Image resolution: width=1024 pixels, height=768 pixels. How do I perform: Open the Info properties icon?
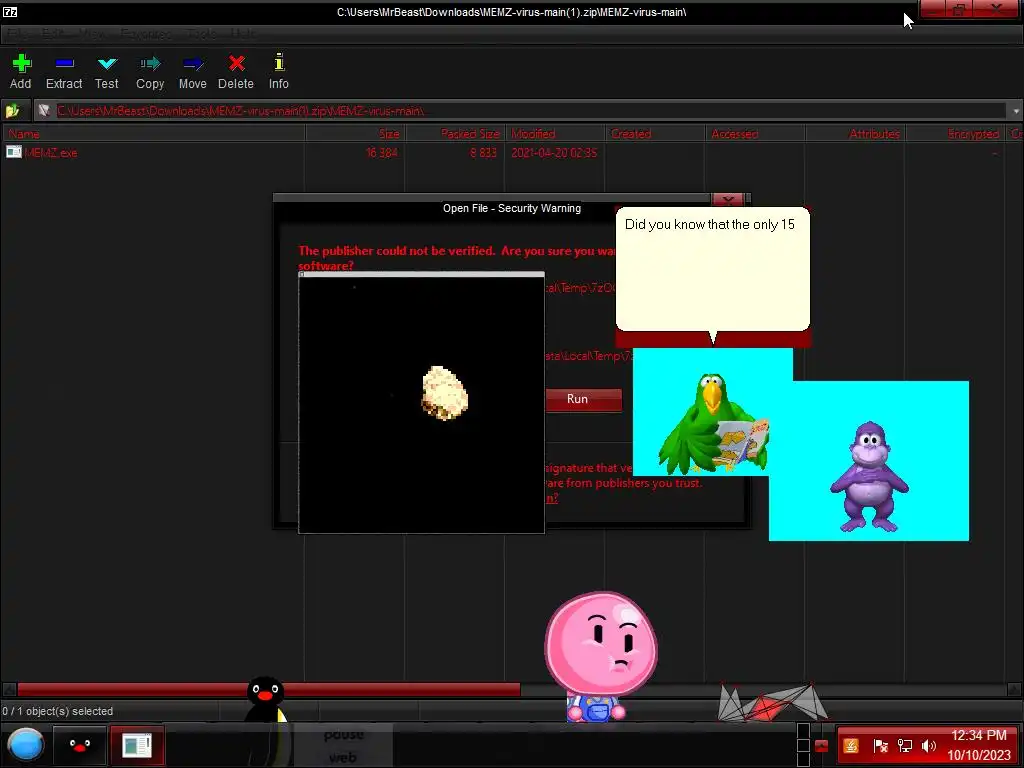click(x=279, y=62)
